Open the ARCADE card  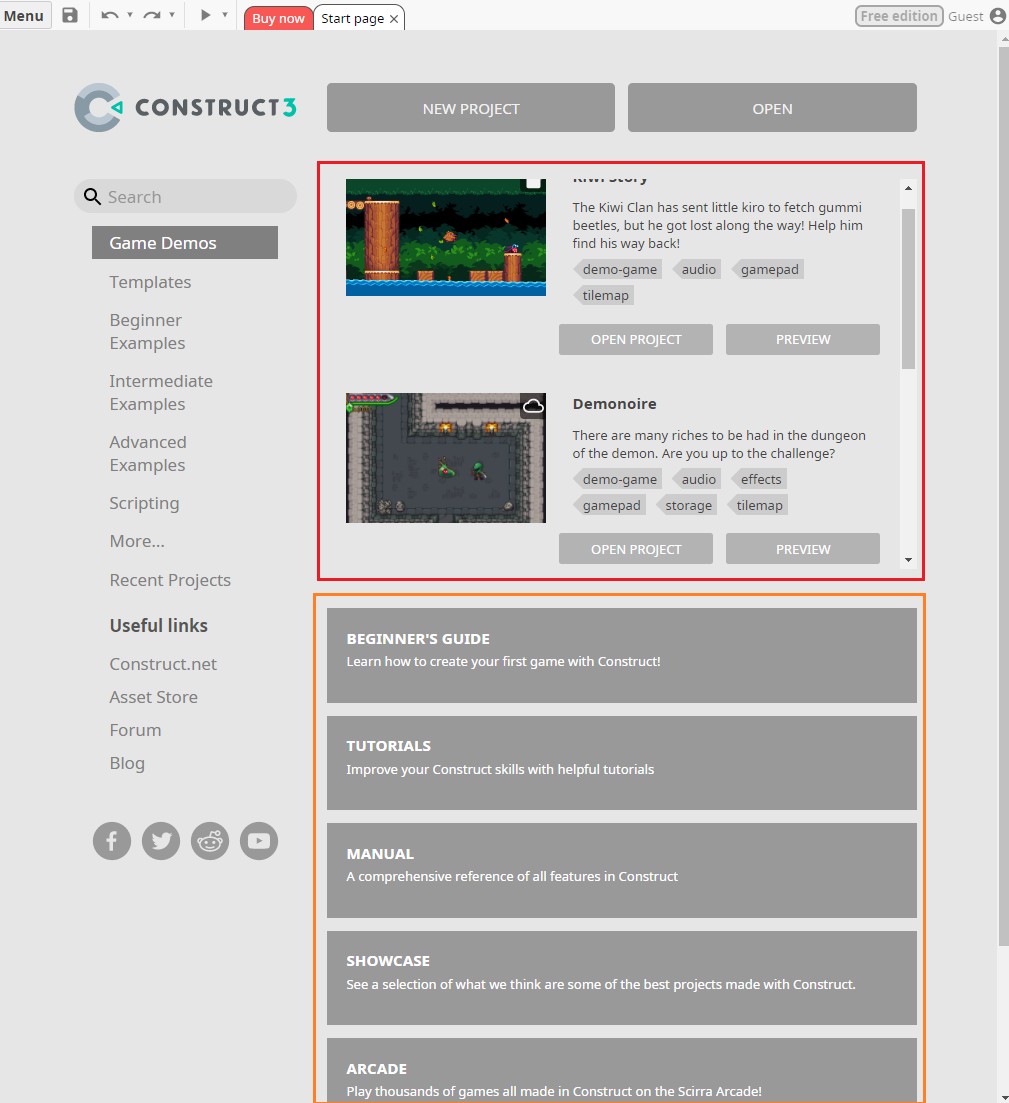coord(621,1070)
